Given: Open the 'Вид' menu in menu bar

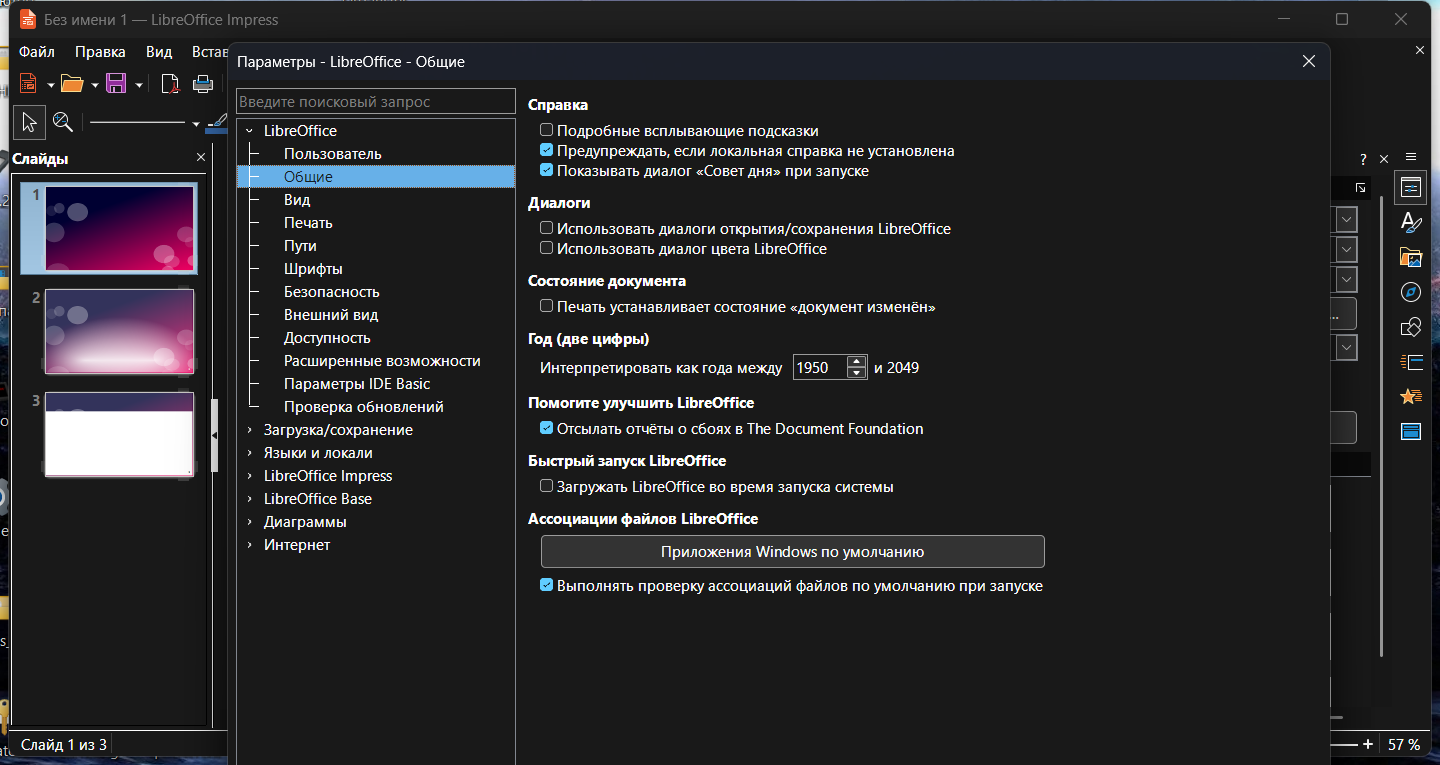Looking at the screenshot, I should [x=159, y=52].
